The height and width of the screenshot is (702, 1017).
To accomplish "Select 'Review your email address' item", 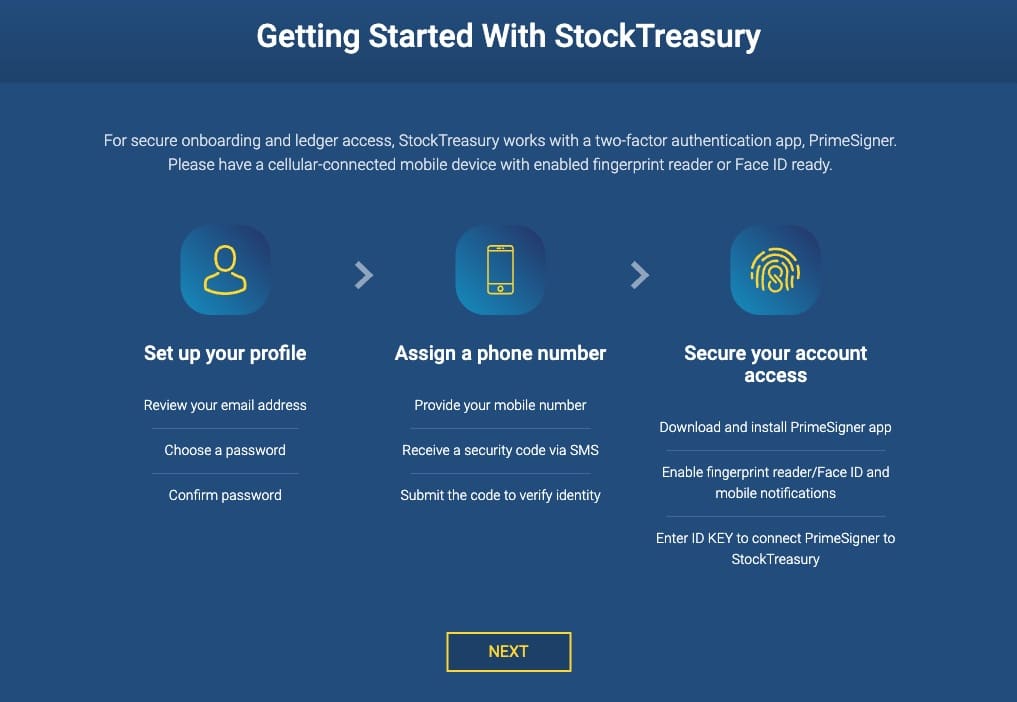I will 224,405.
